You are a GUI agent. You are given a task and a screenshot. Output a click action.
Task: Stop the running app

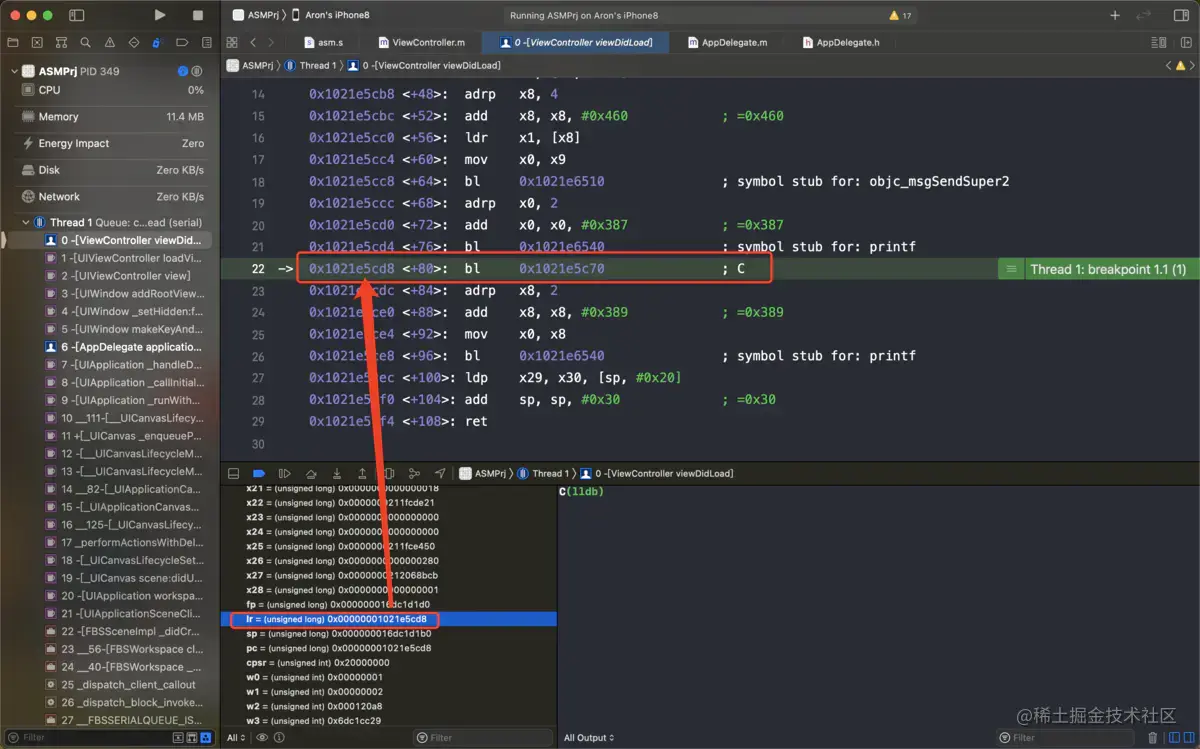[197, 15]
